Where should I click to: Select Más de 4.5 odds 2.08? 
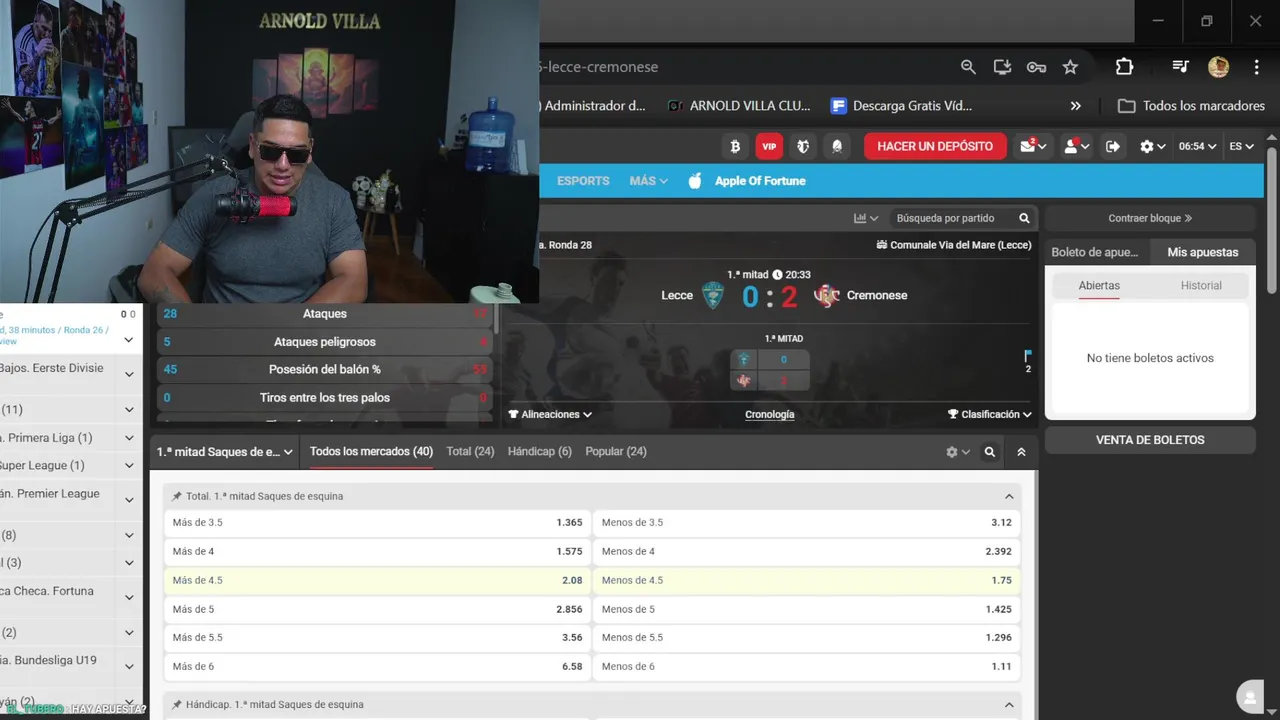[x=377, y=580]
